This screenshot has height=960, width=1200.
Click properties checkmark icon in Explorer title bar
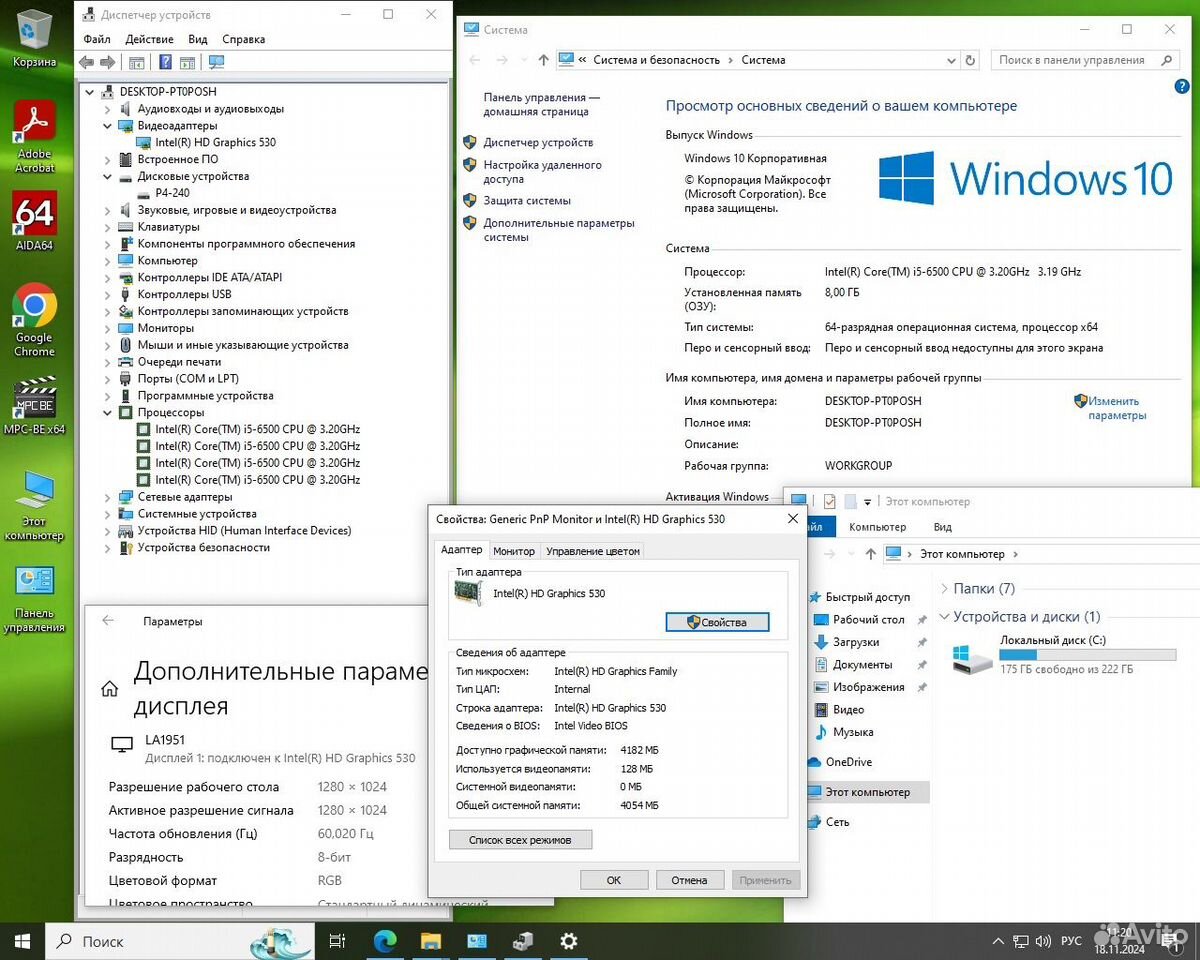tap(829, 502)
